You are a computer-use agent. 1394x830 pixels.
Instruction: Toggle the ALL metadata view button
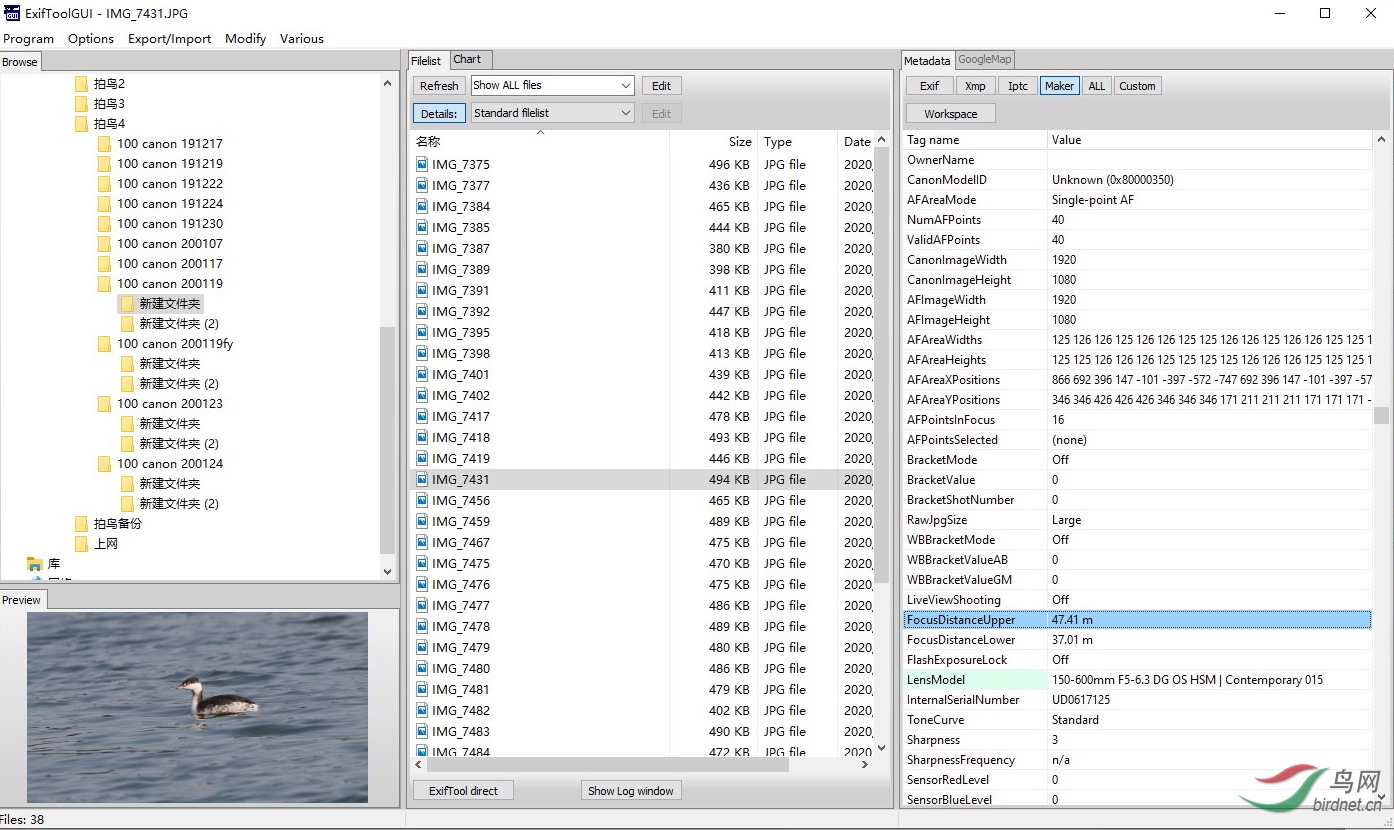[x=1097, y=86]
